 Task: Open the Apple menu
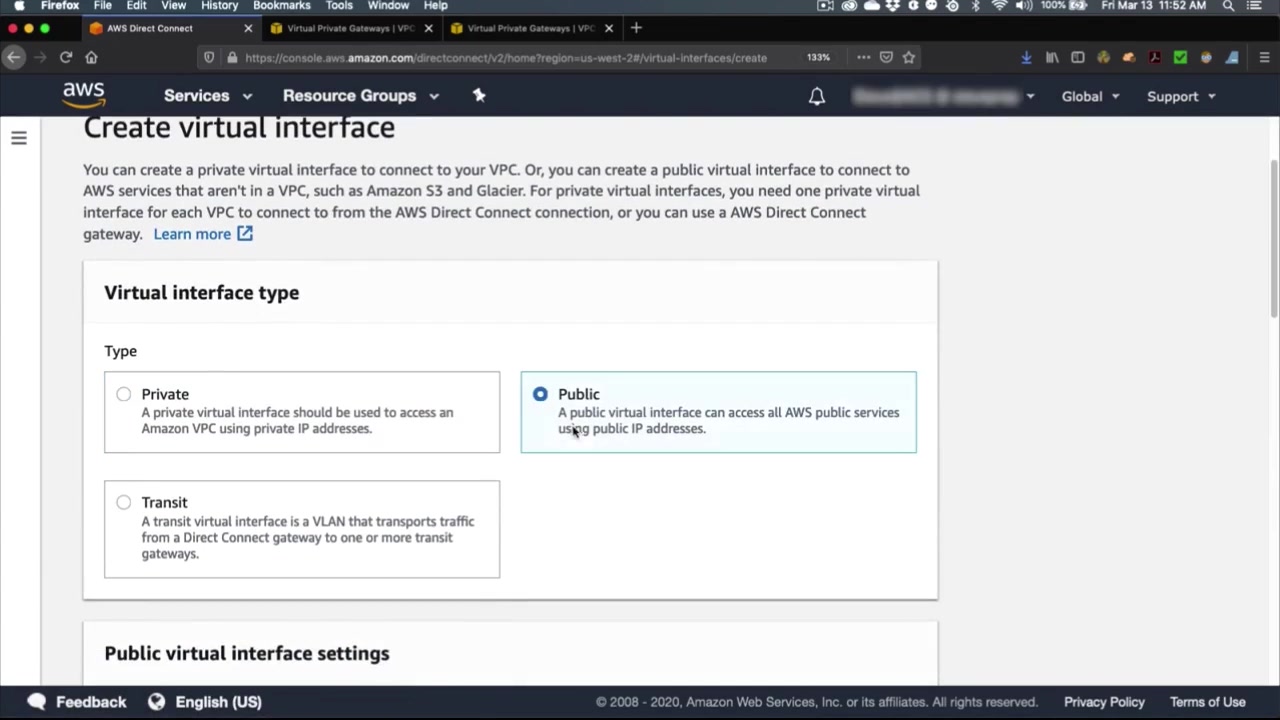click(19, 6)
